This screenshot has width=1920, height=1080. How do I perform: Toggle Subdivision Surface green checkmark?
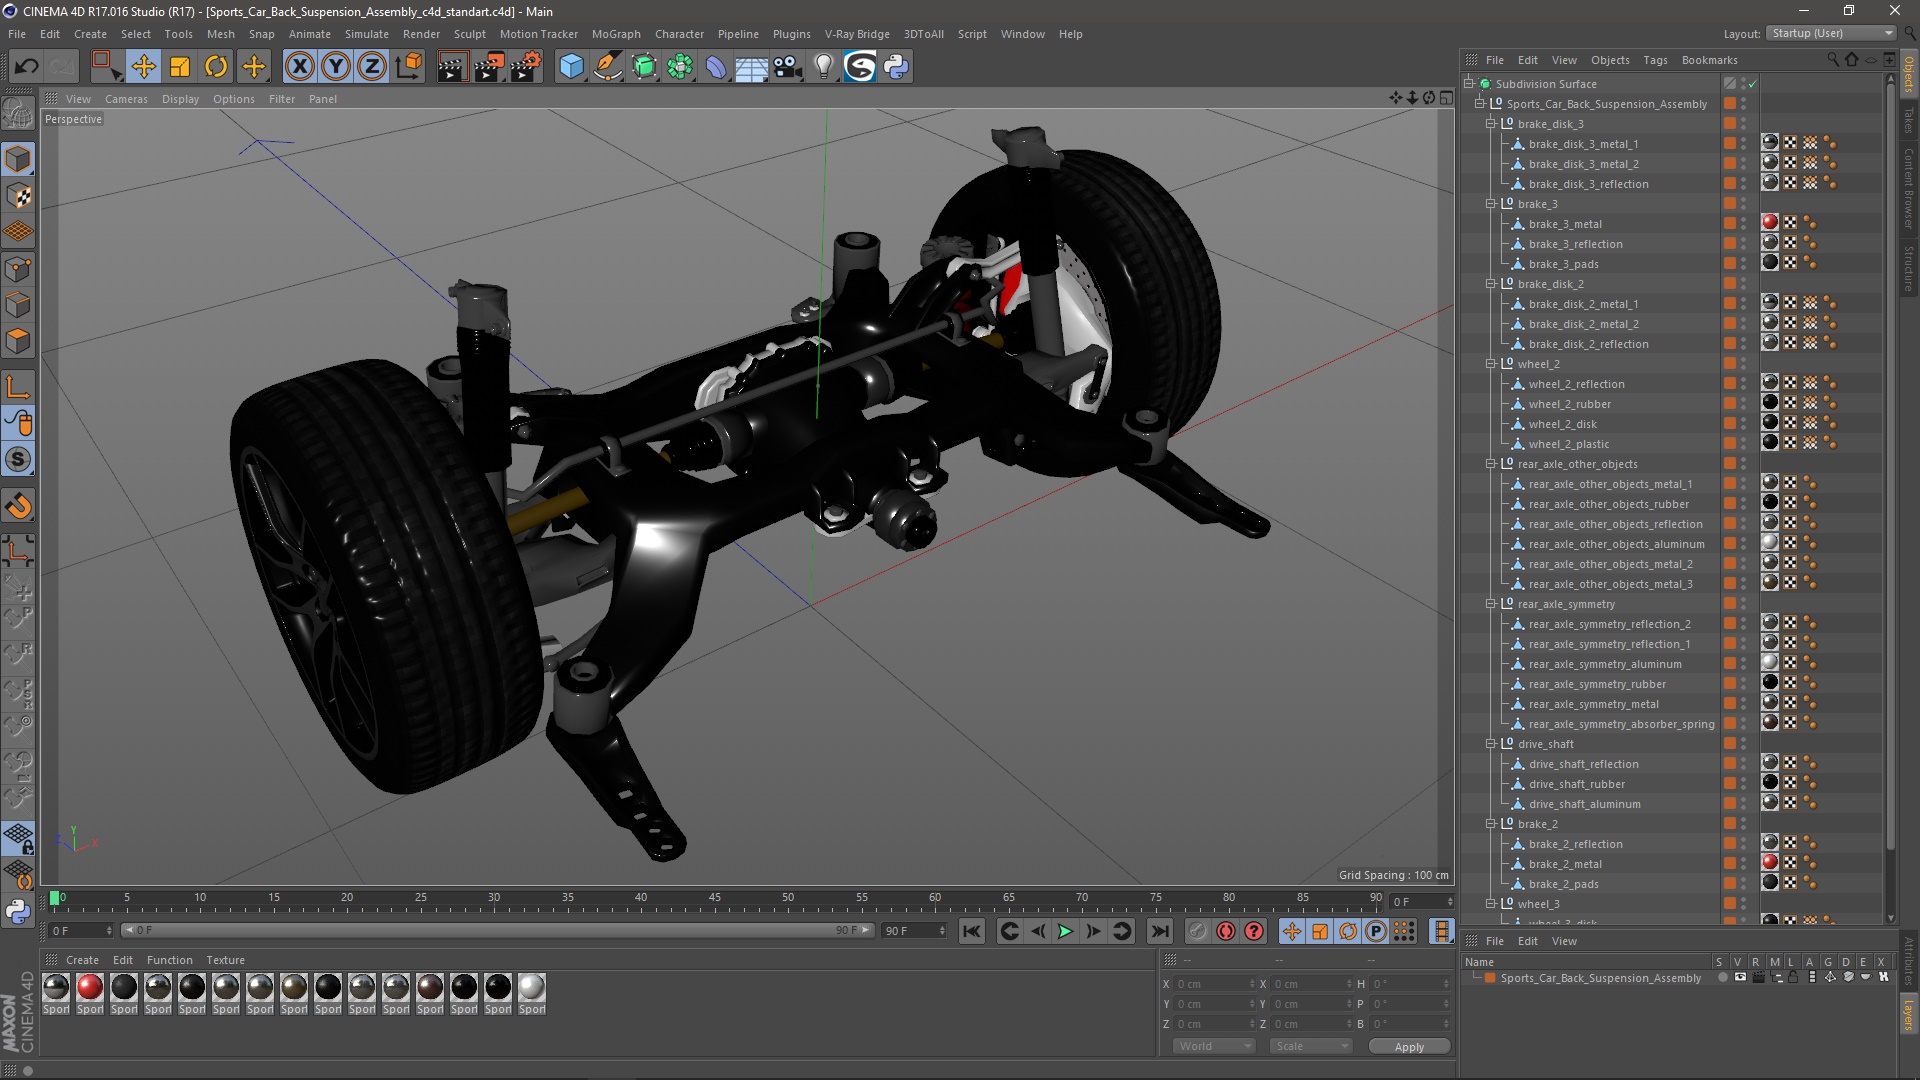tap(1753, 84)
